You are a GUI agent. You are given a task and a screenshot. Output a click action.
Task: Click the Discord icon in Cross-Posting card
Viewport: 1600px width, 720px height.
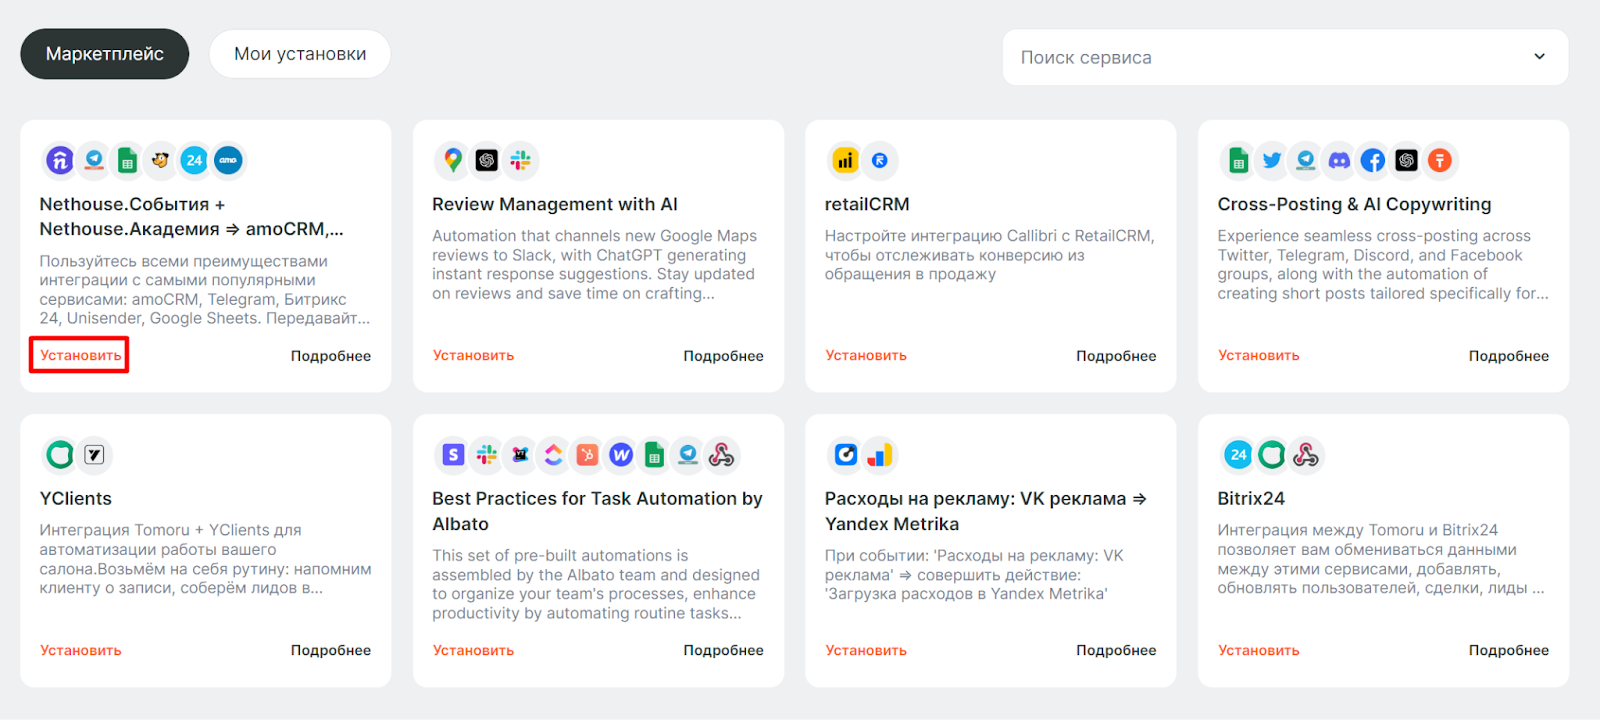[1339, 160]
